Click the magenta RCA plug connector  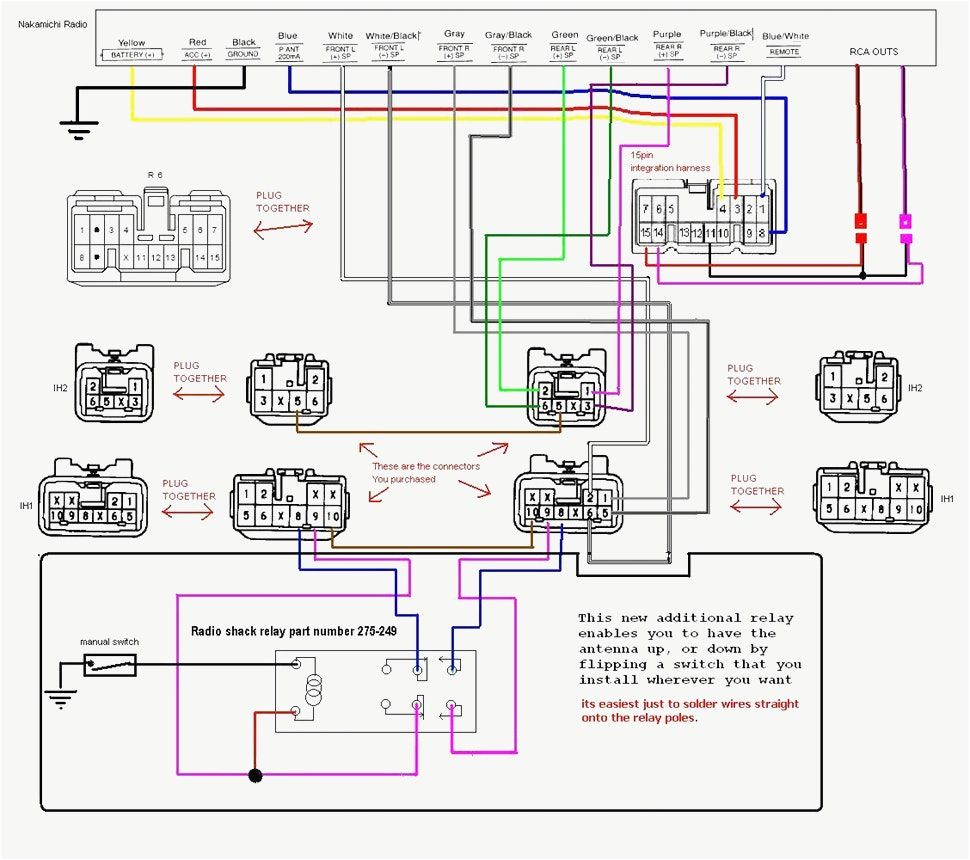tap(906, 229)
